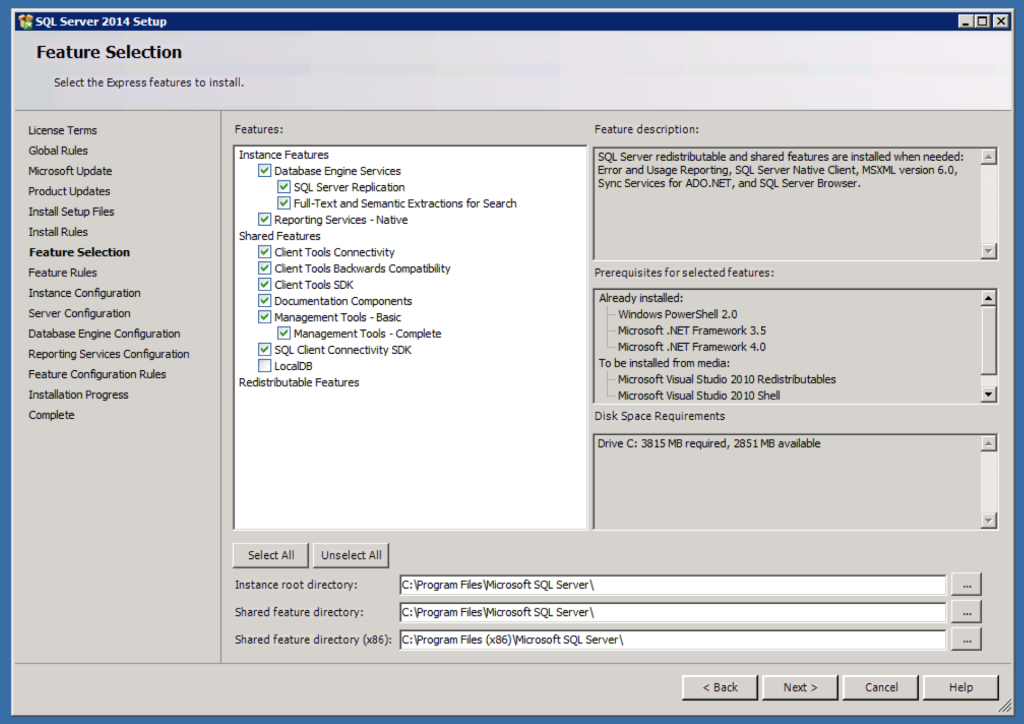Image resolution: width=1024 pixels, height=724 pixels.
Task: Disable Full-Text and Semantic Extractions for Search
Action: [284, 203]
